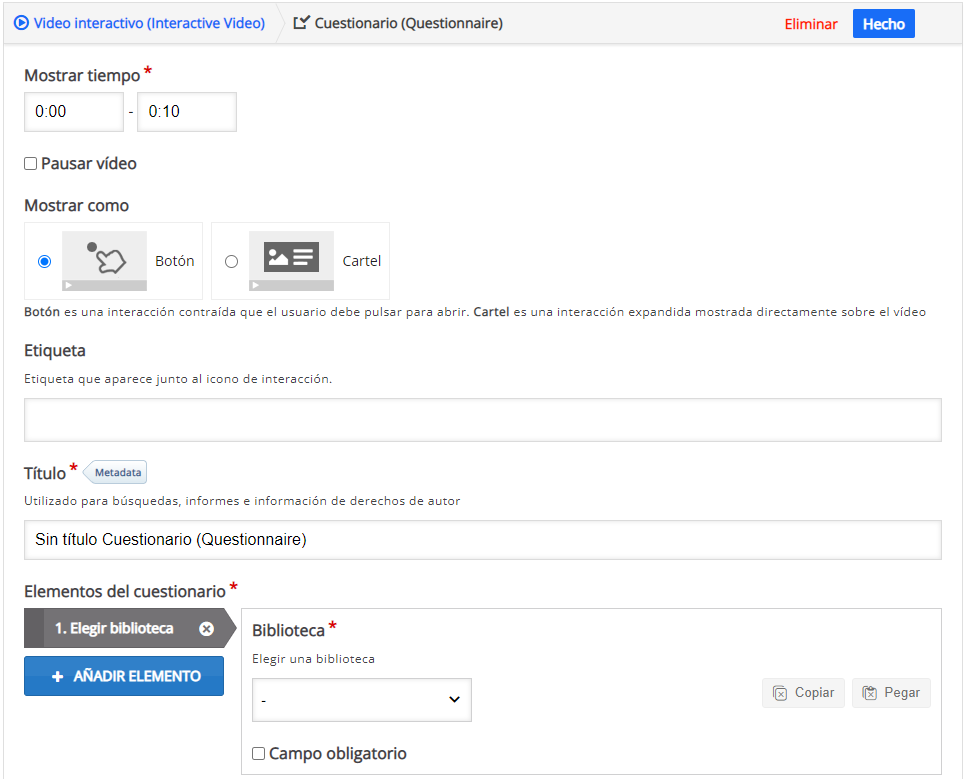This screenshot has height=779, width=966.
Task: Click the Video interactivo play icon
Action: point(21,23)
